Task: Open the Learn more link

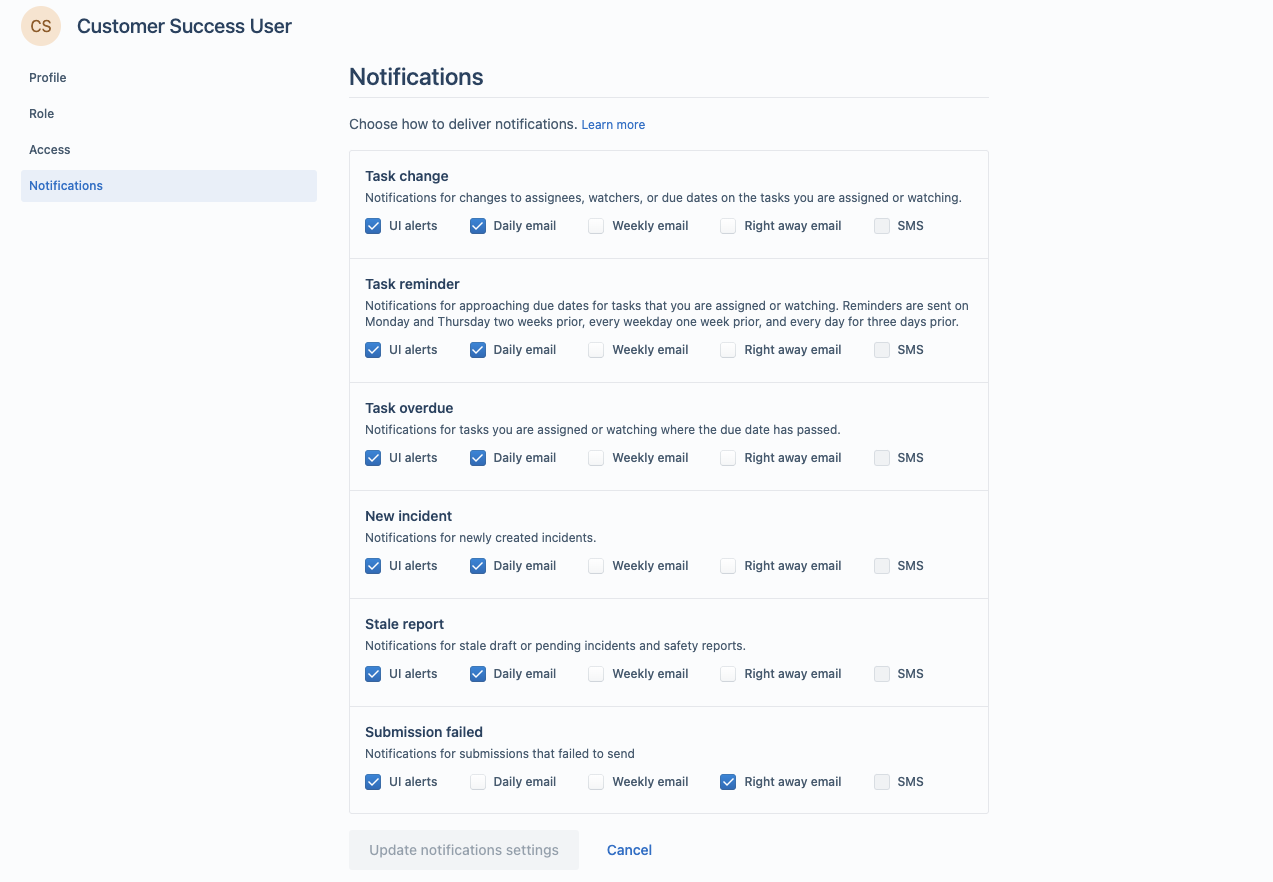Action: tap(613, 125)
